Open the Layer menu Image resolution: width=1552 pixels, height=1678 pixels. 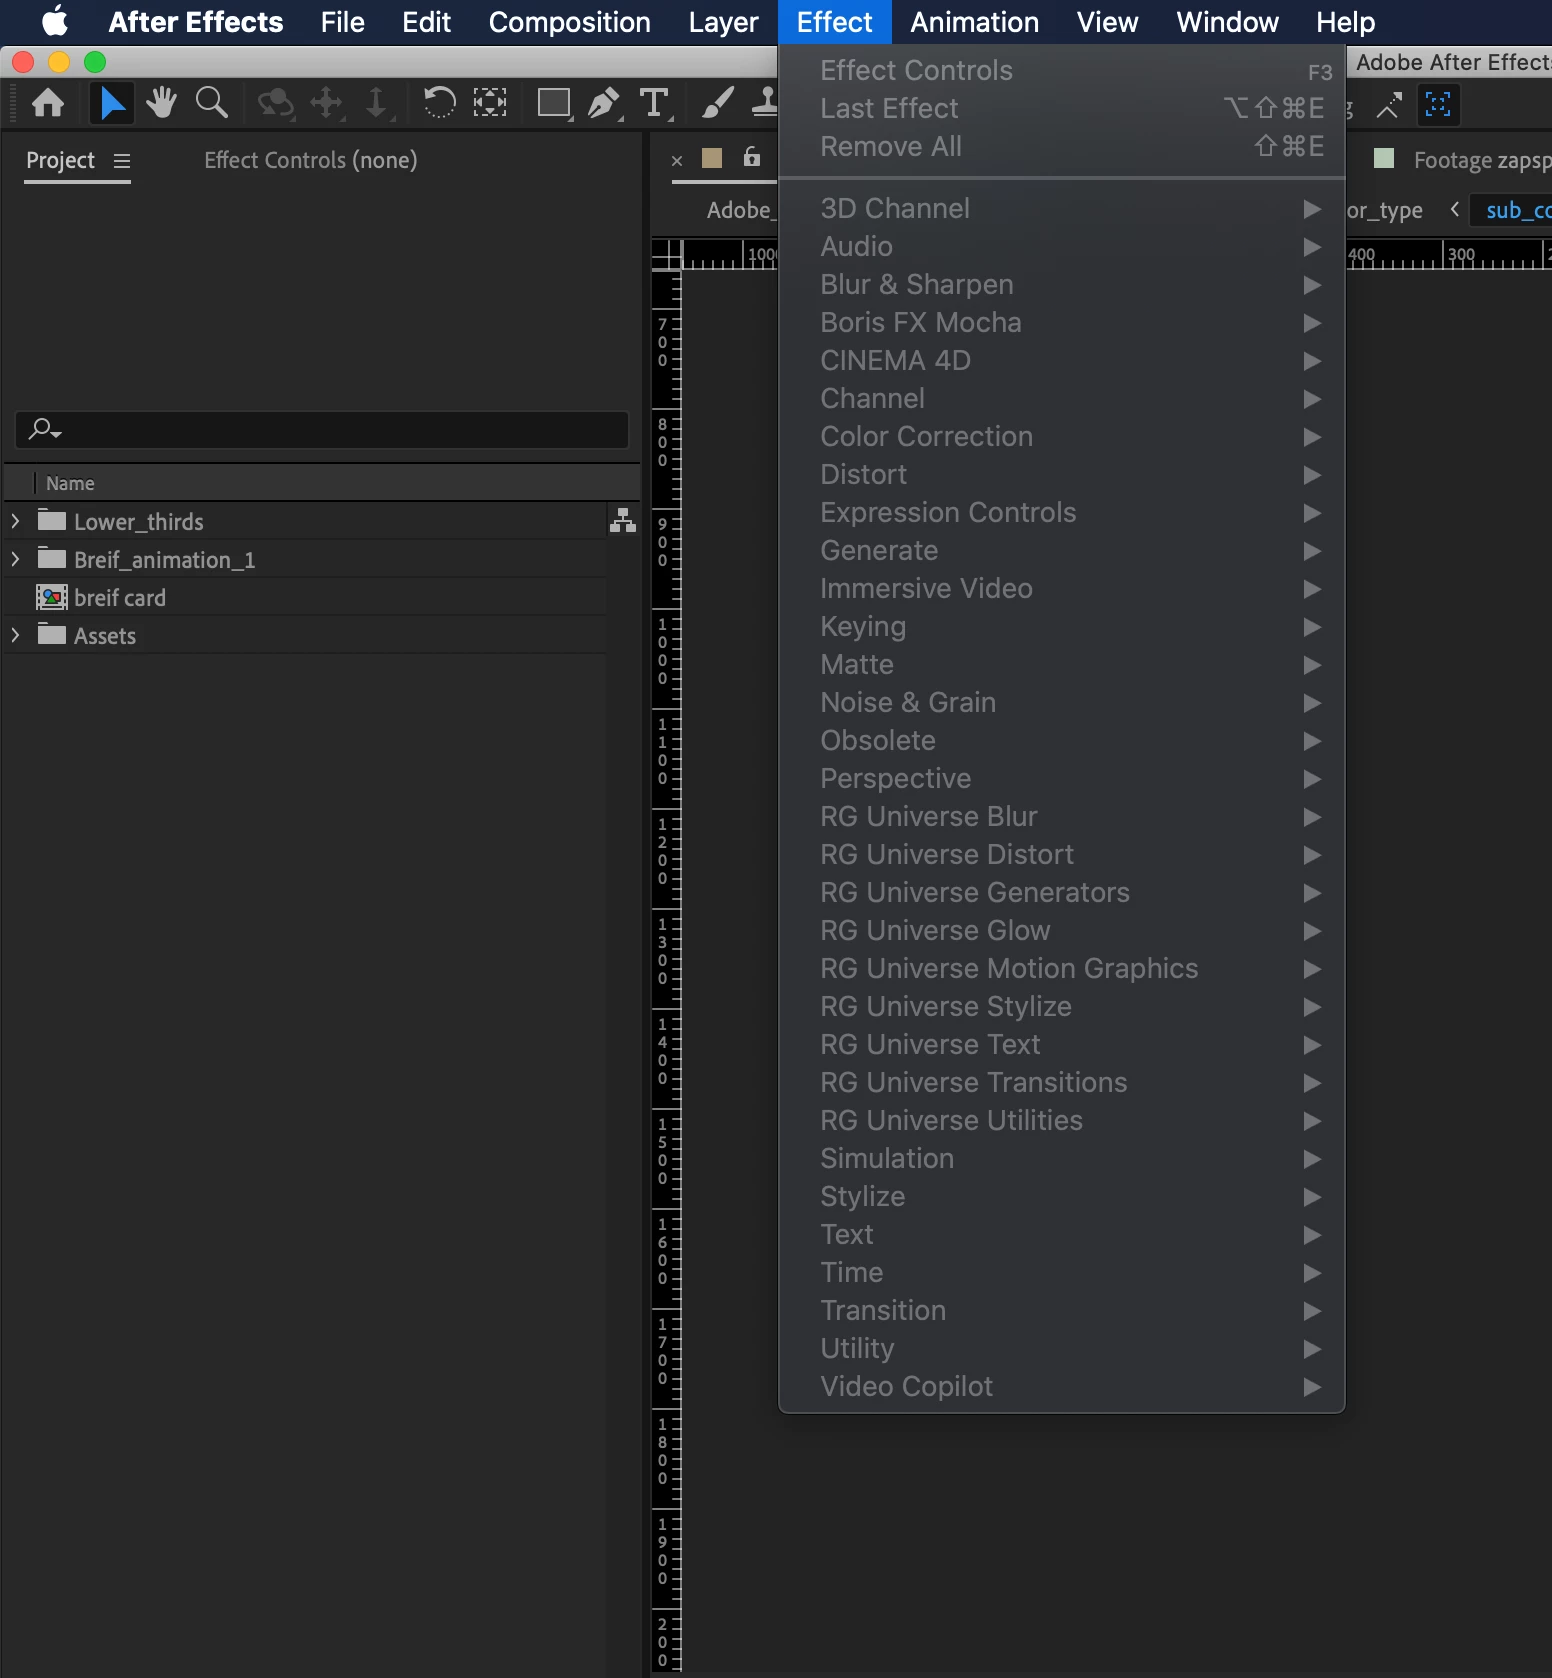pos(723,22)
